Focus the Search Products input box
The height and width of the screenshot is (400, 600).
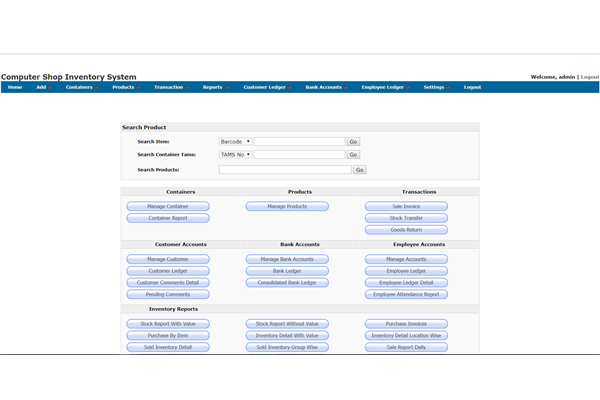click(x=285, y=170)
